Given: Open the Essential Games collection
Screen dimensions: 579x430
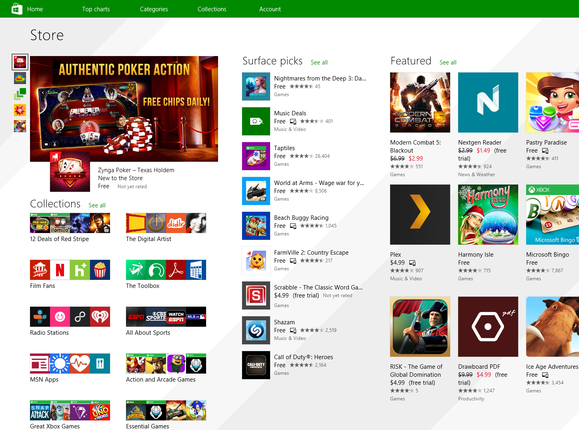Looking at the screenshot, I should [166, 414].
